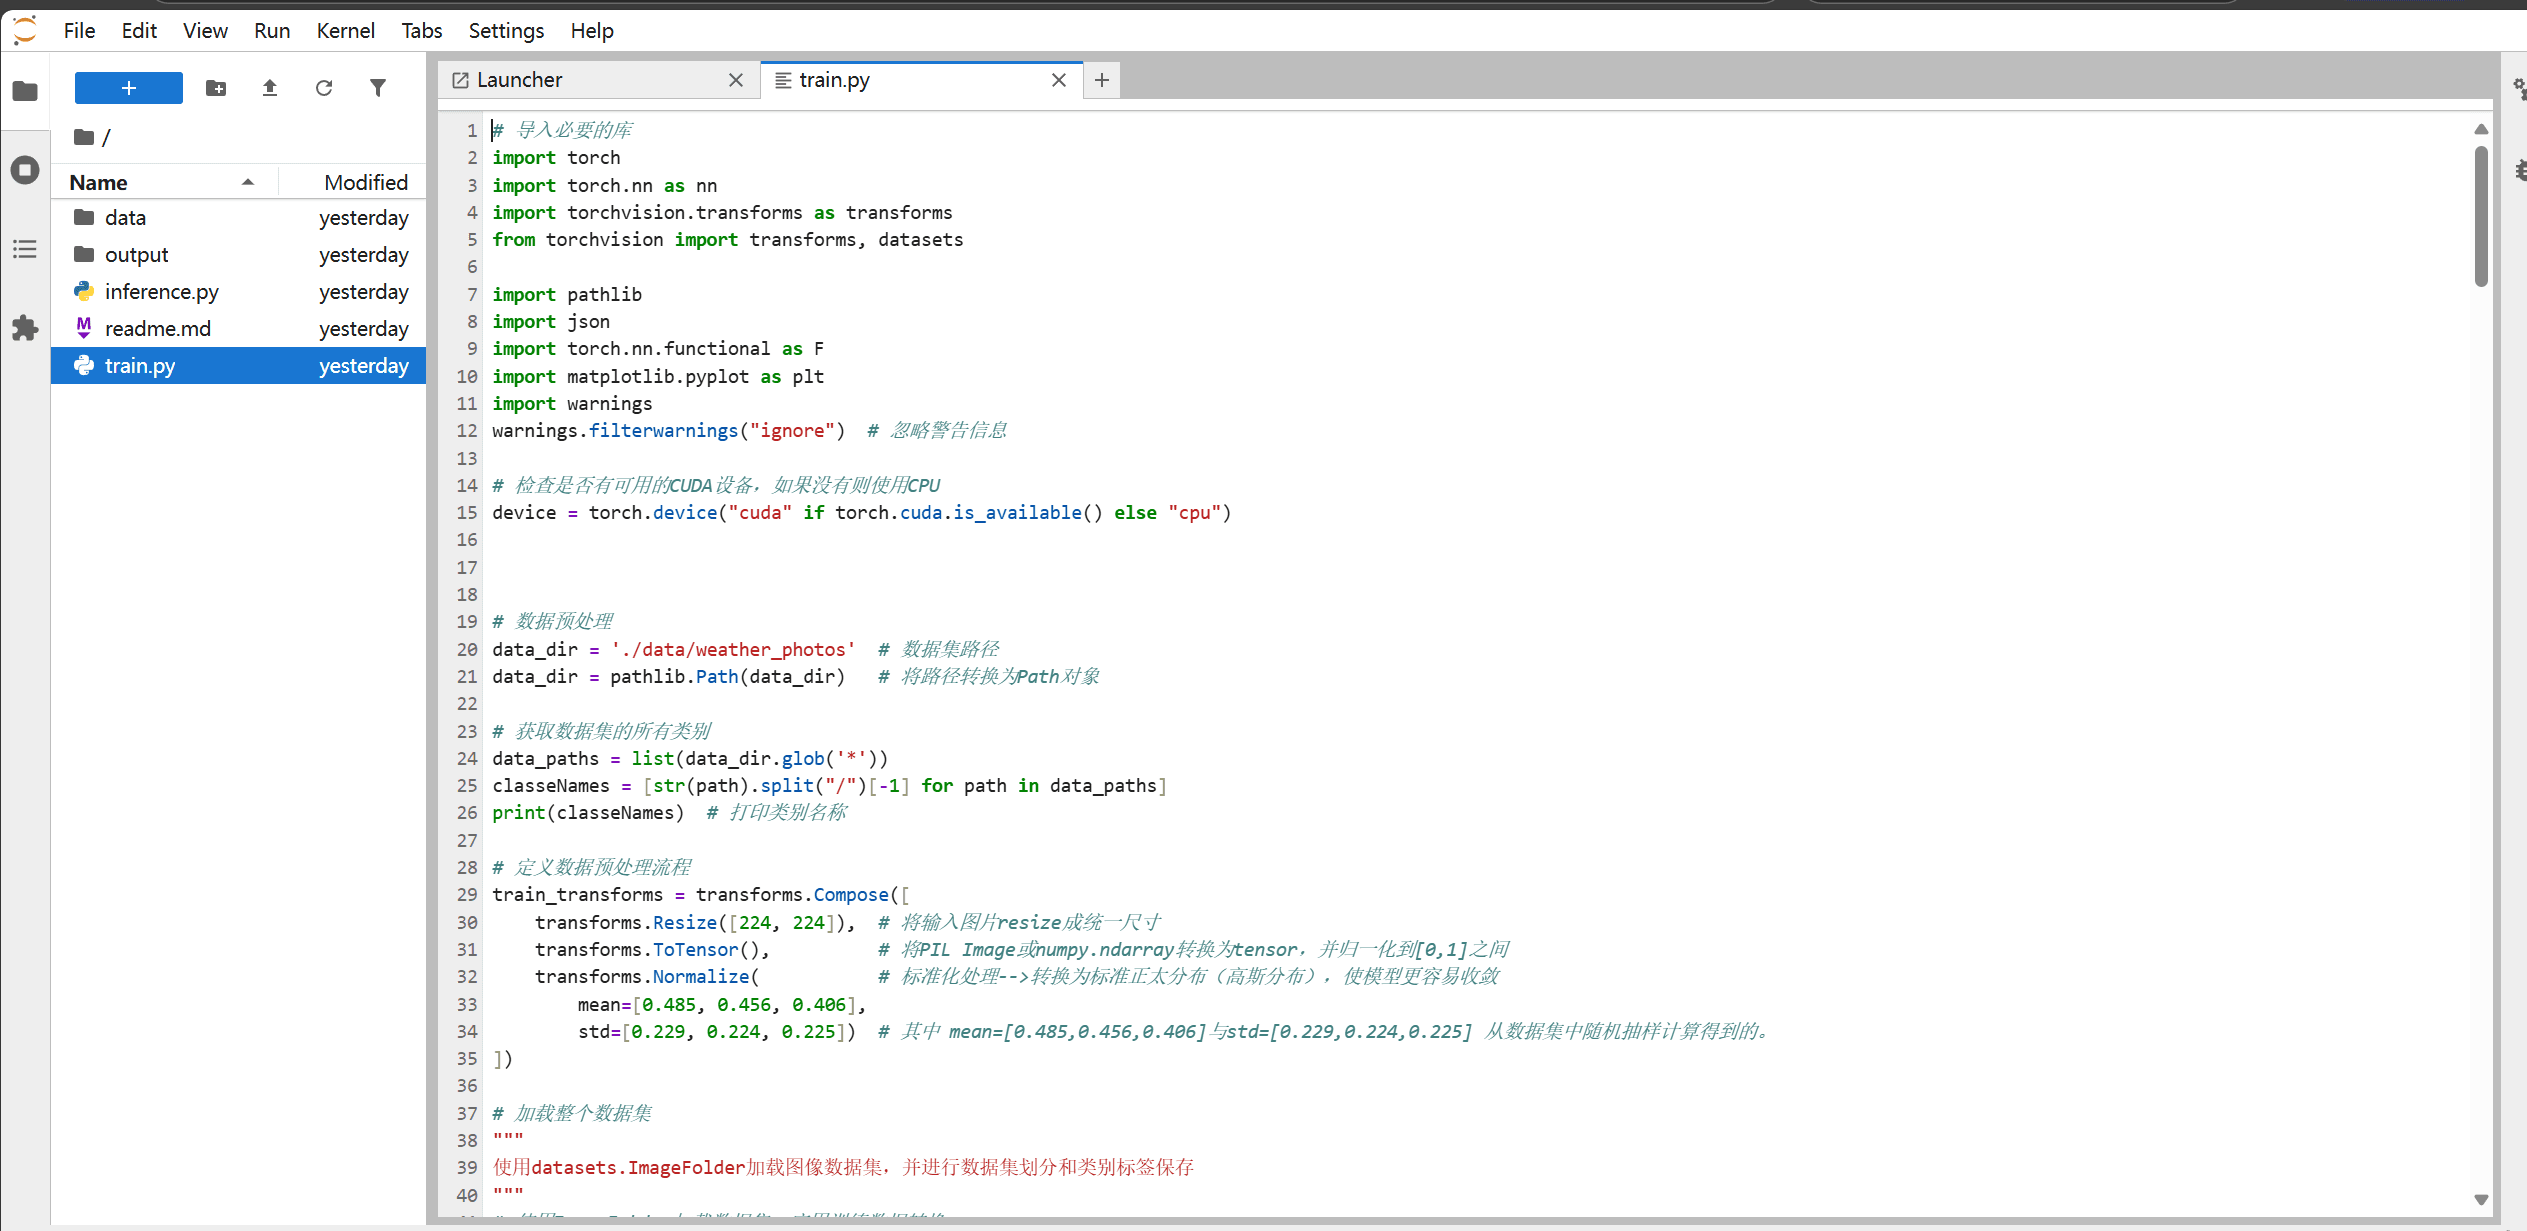Image resolution: width=2527 pixels, height=1231 pixels.
Task: Click the root folder breadcrumb icon
Action: [x=84, y=137]
